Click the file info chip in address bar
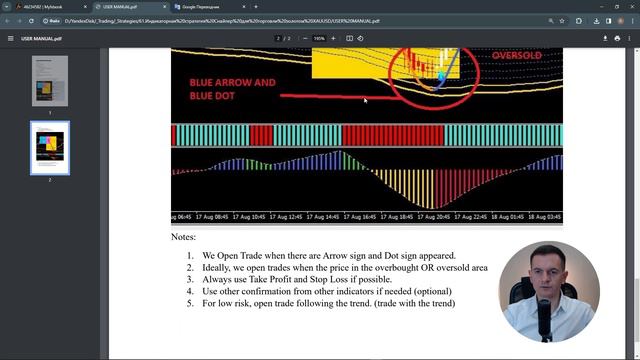The height and width of the screenshot is (360, 640). point(51,21)
